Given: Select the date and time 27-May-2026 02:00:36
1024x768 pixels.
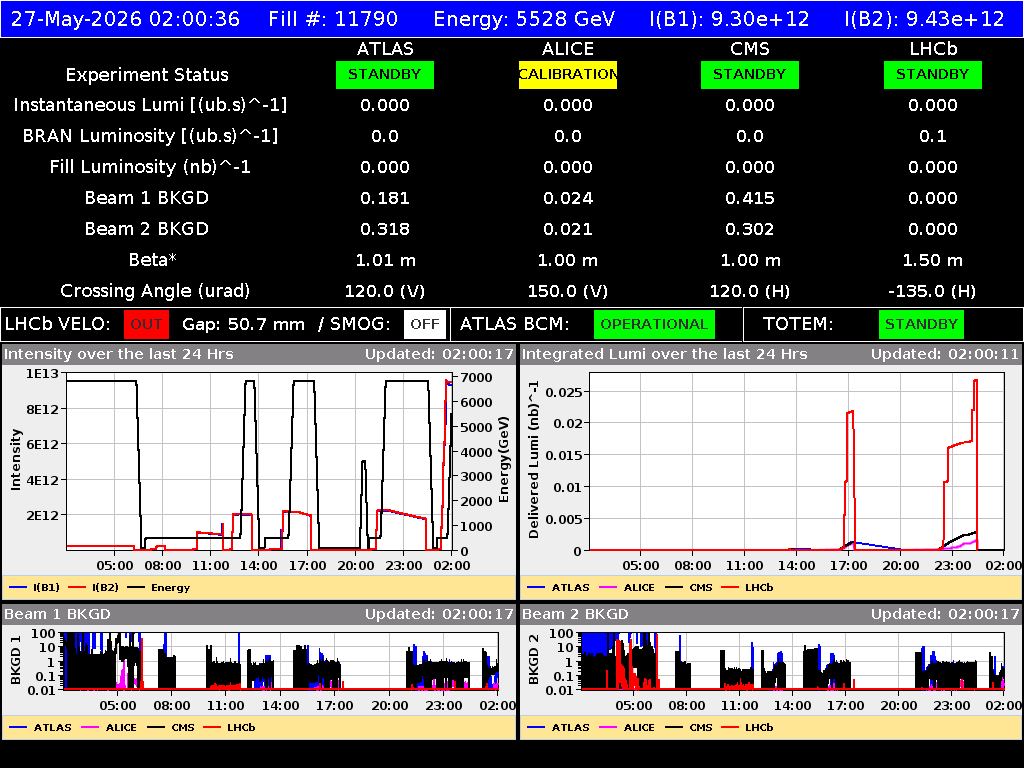Looking at the screenshot, I should (x=125, y=19).
